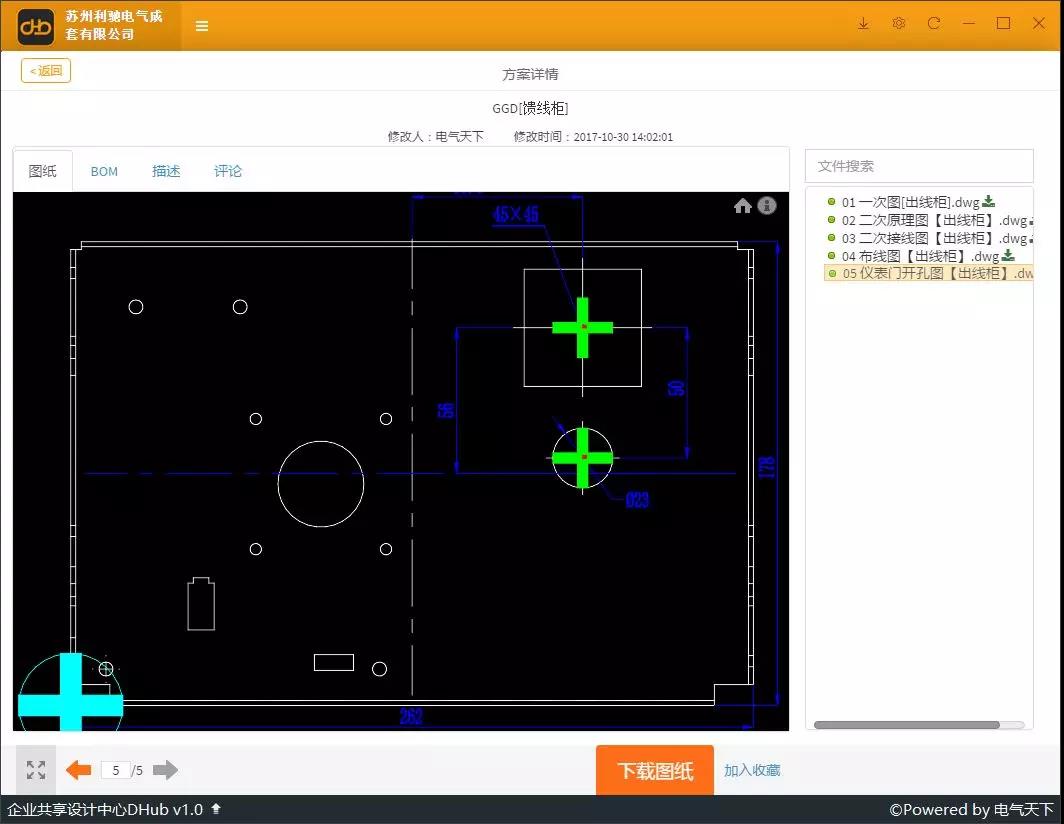The height and width of the screenshot is (824, 1064).
Task: Switch to the 评论 tab
Action: pos(228,171)
